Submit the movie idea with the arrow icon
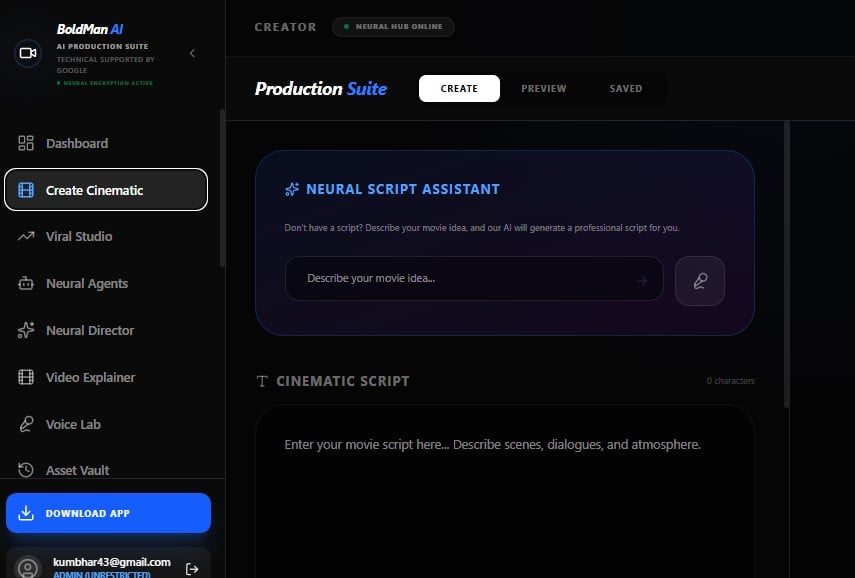 642,280
